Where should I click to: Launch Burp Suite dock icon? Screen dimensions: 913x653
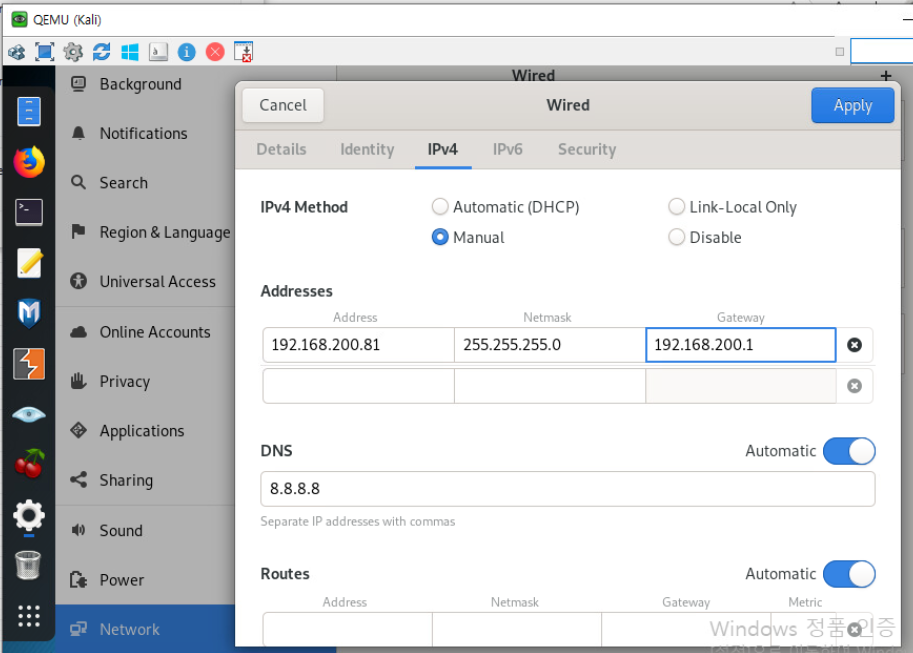click(29, 364)
